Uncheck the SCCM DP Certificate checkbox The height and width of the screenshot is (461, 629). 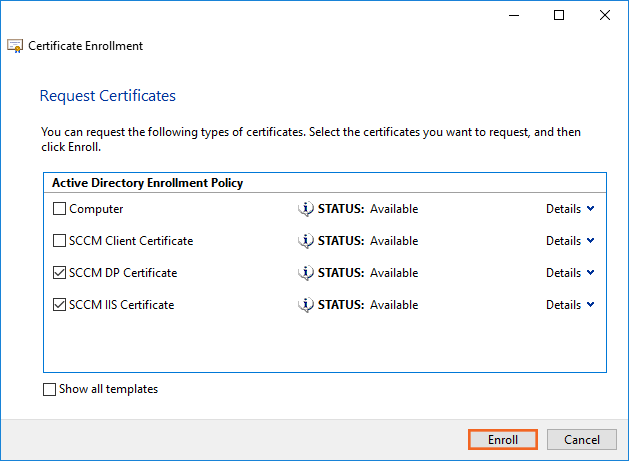coord(60,273)
